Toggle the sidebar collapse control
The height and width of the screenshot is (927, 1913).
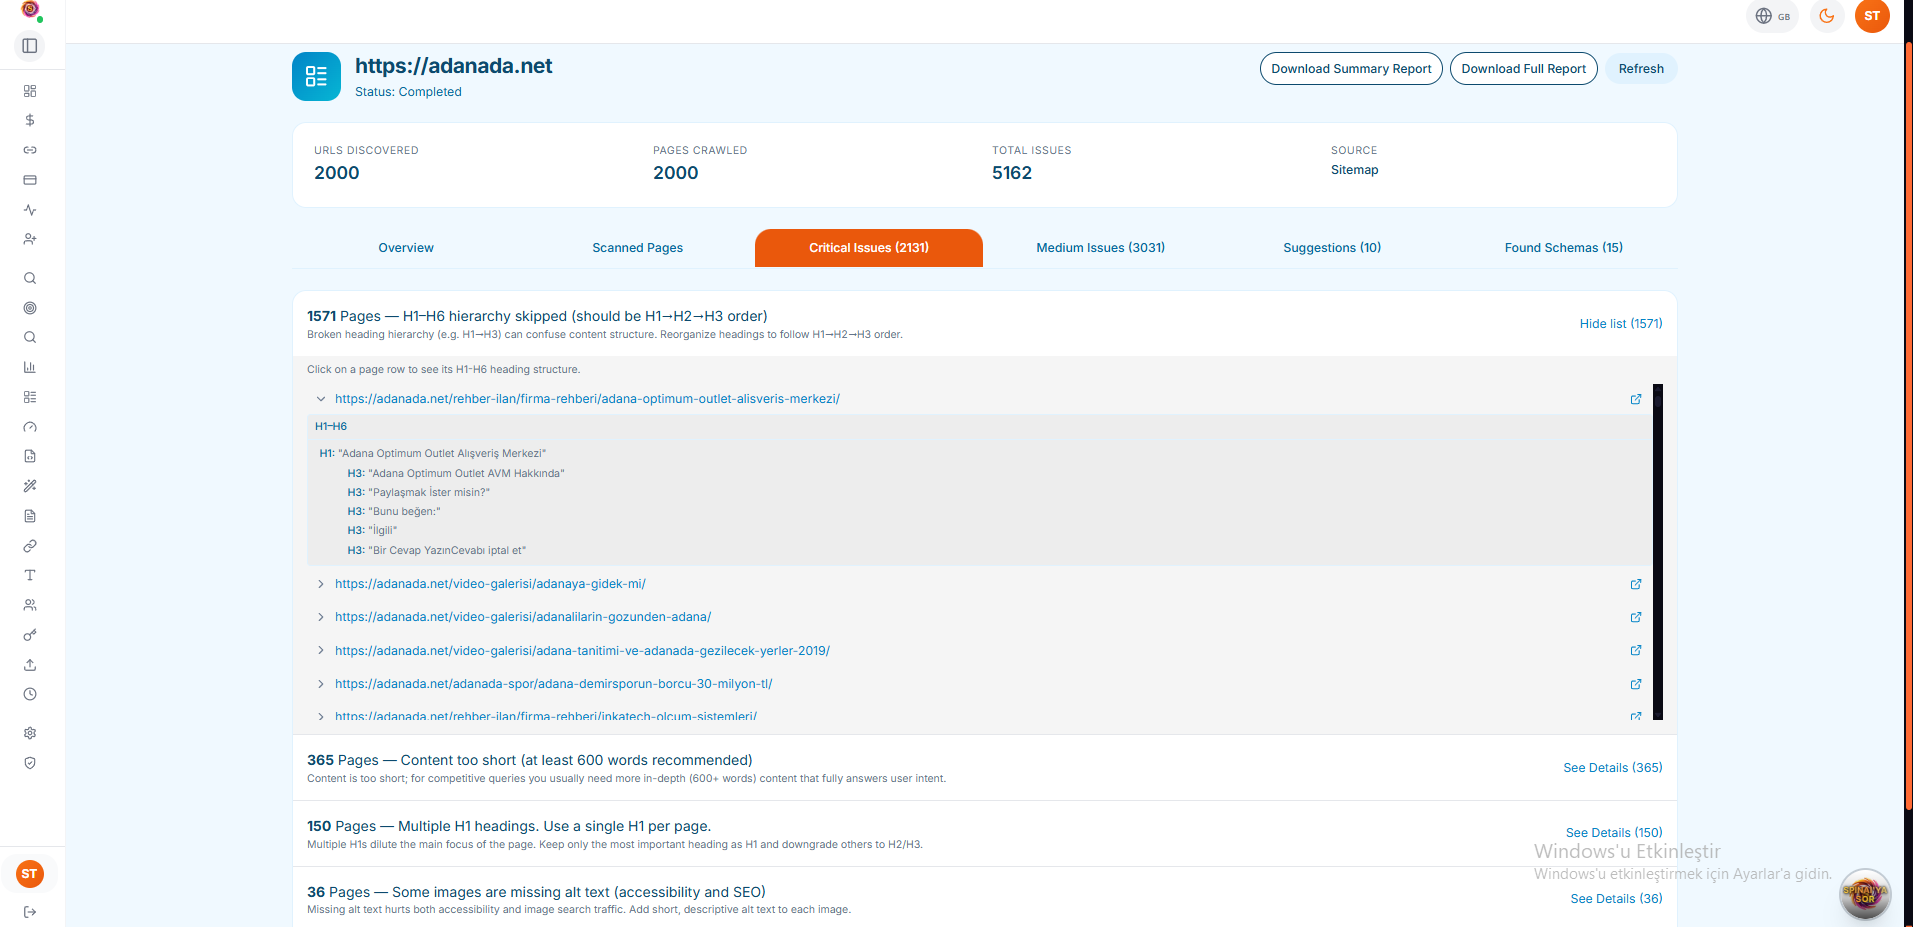[29, 45]
